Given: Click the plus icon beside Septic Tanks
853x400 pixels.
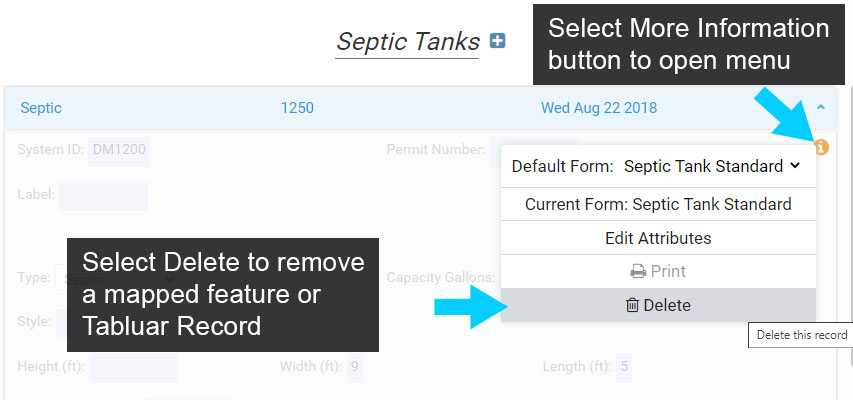Looking at the screenshot, I should tap(497, 41).
